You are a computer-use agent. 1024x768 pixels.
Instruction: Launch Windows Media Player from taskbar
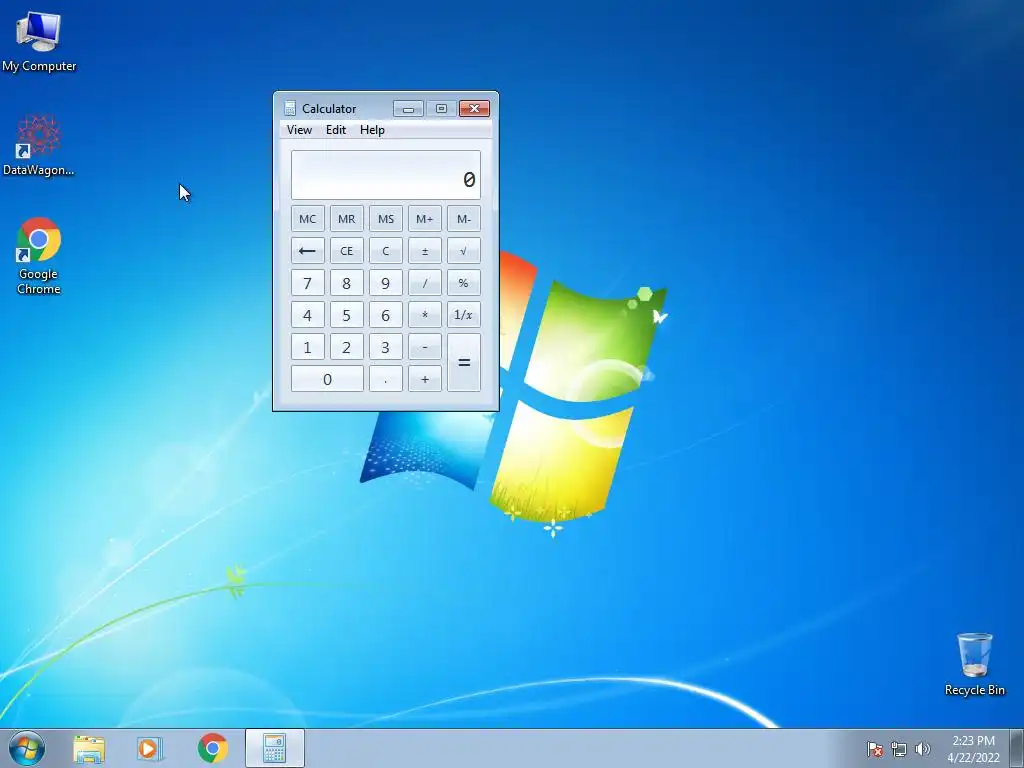click(x=150, y=749)
